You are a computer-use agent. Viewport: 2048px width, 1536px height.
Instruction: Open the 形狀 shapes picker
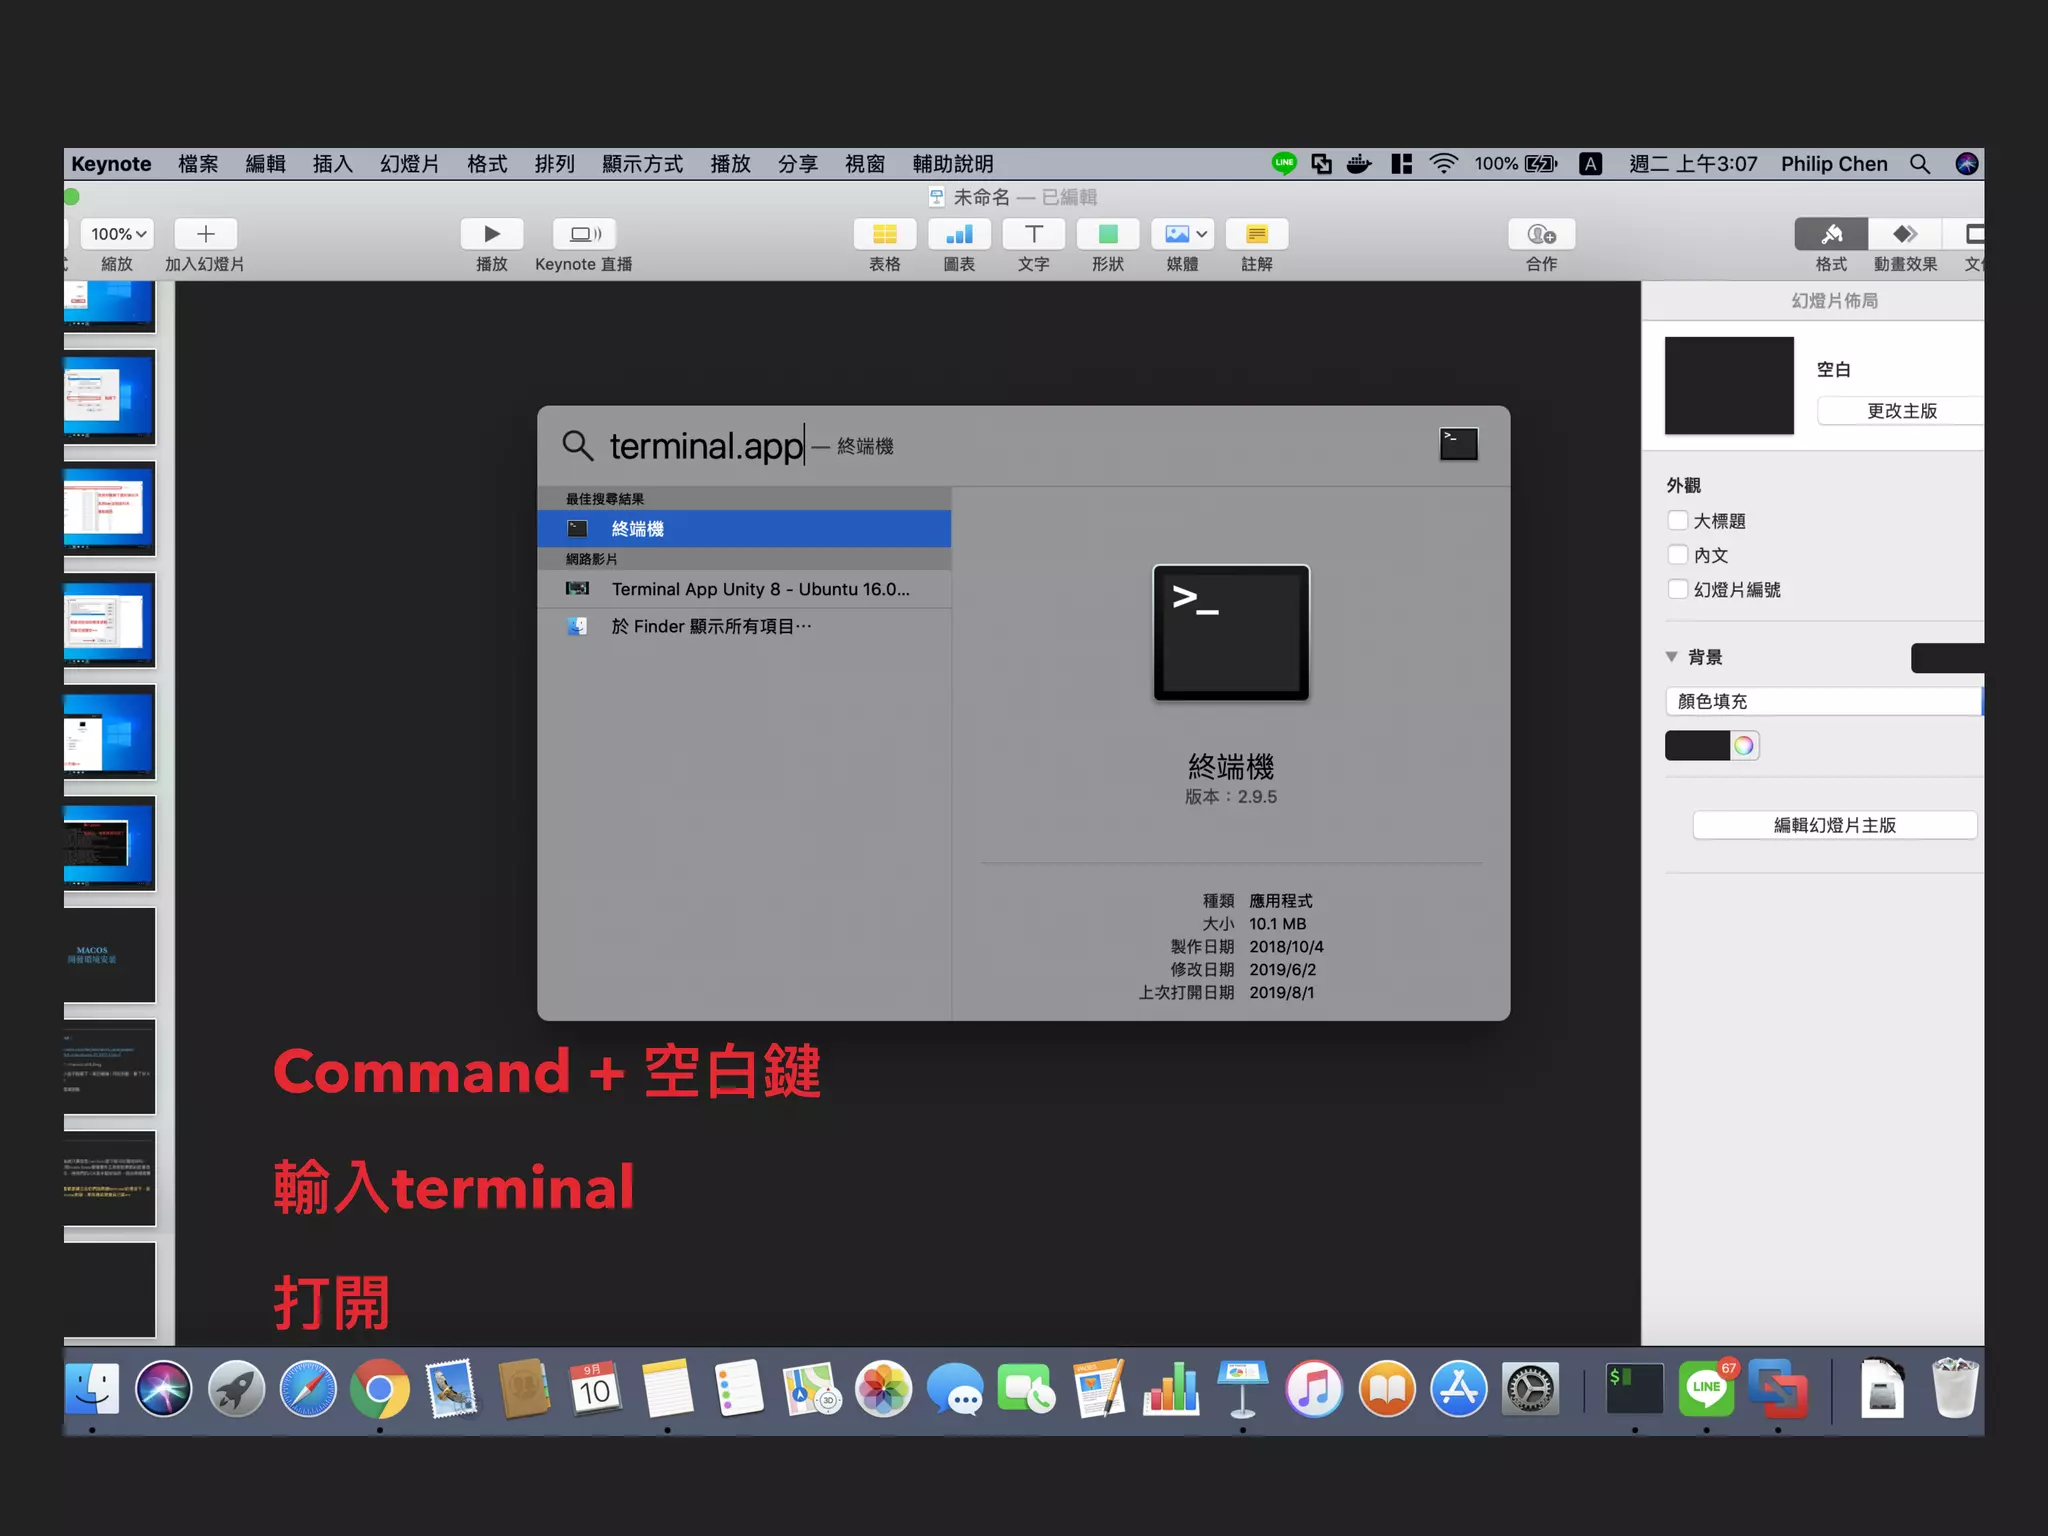pyautogui.click(x=1108, y=234)
